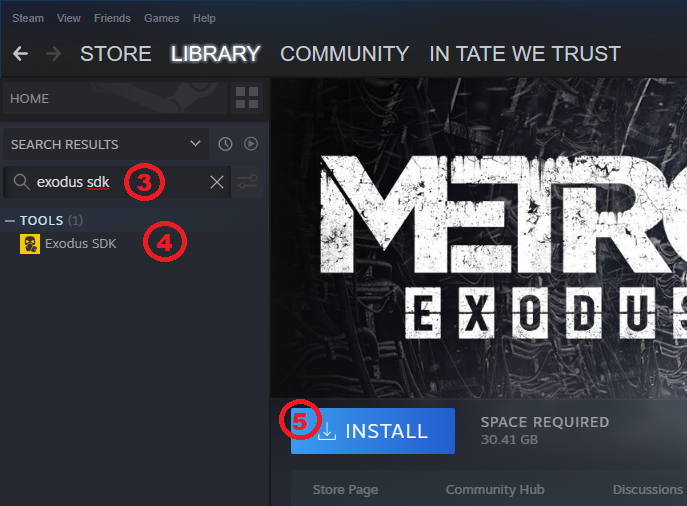Image resolution: width=687 pixels, height=506 pixels.
Task: Open the SEARCH RESULTS dropdown
Action: (x=106, y=144)
